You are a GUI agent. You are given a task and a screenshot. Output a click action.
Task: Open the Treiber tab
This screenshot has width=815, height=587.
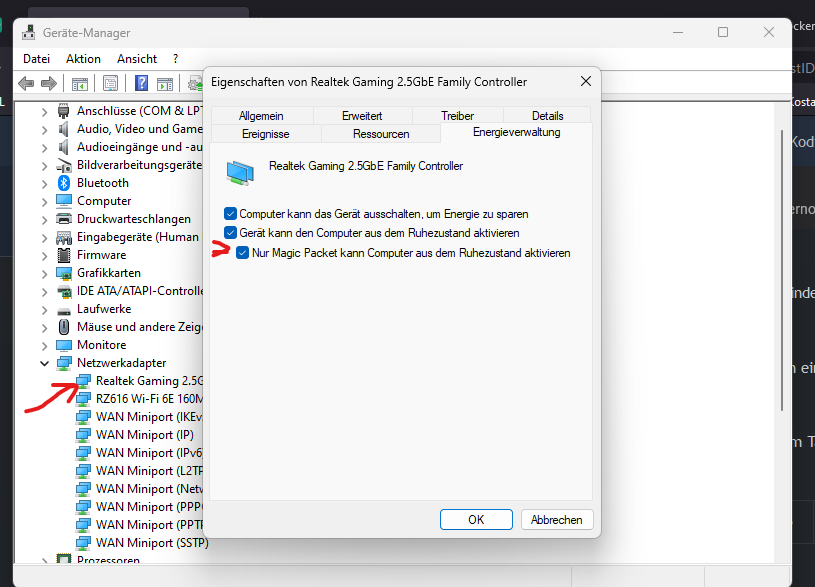pos(457,115)
